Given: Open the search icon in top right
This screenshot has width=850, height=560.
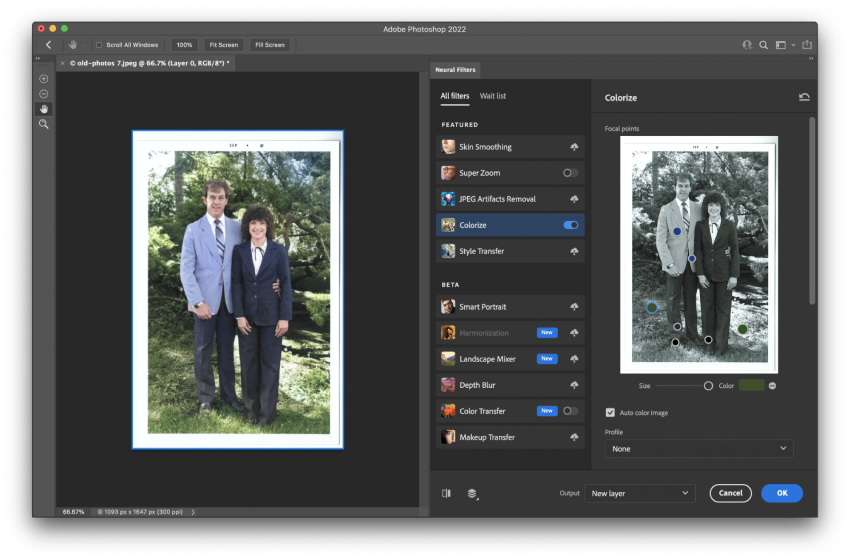Looking at the screenshot, I should (763, 45).
